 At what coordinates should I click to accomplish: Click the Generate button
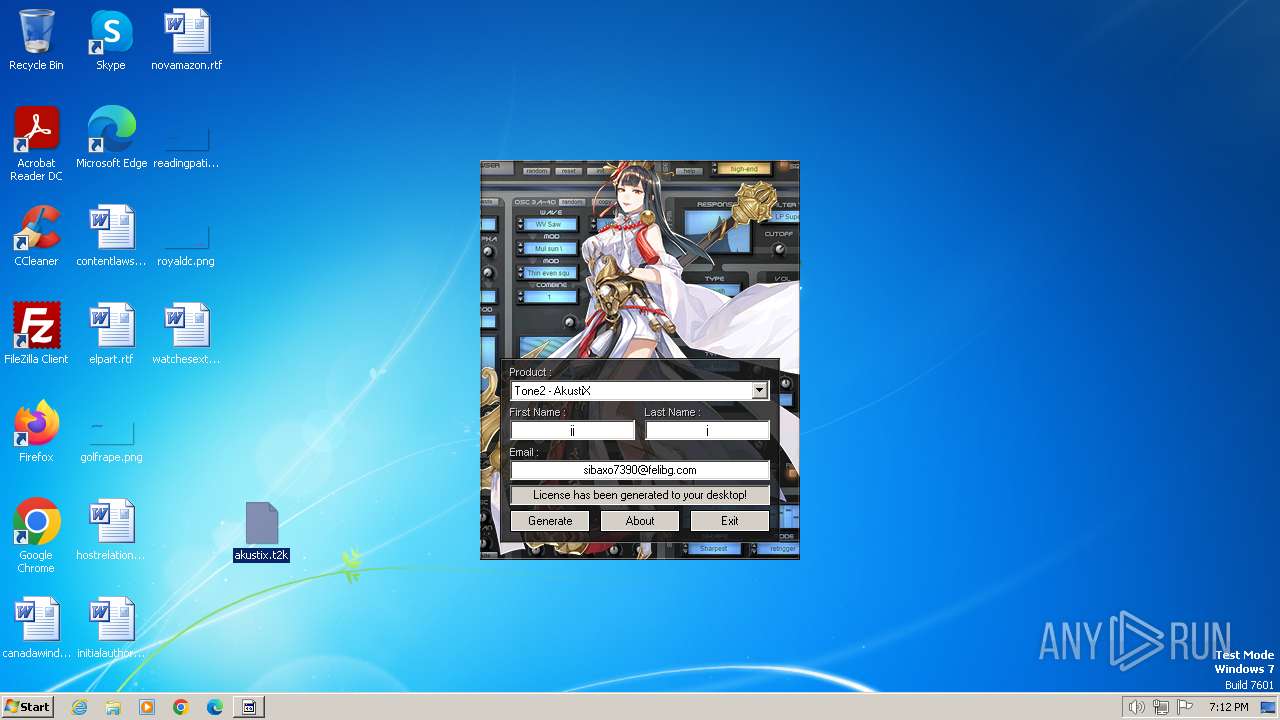(550, 521)
